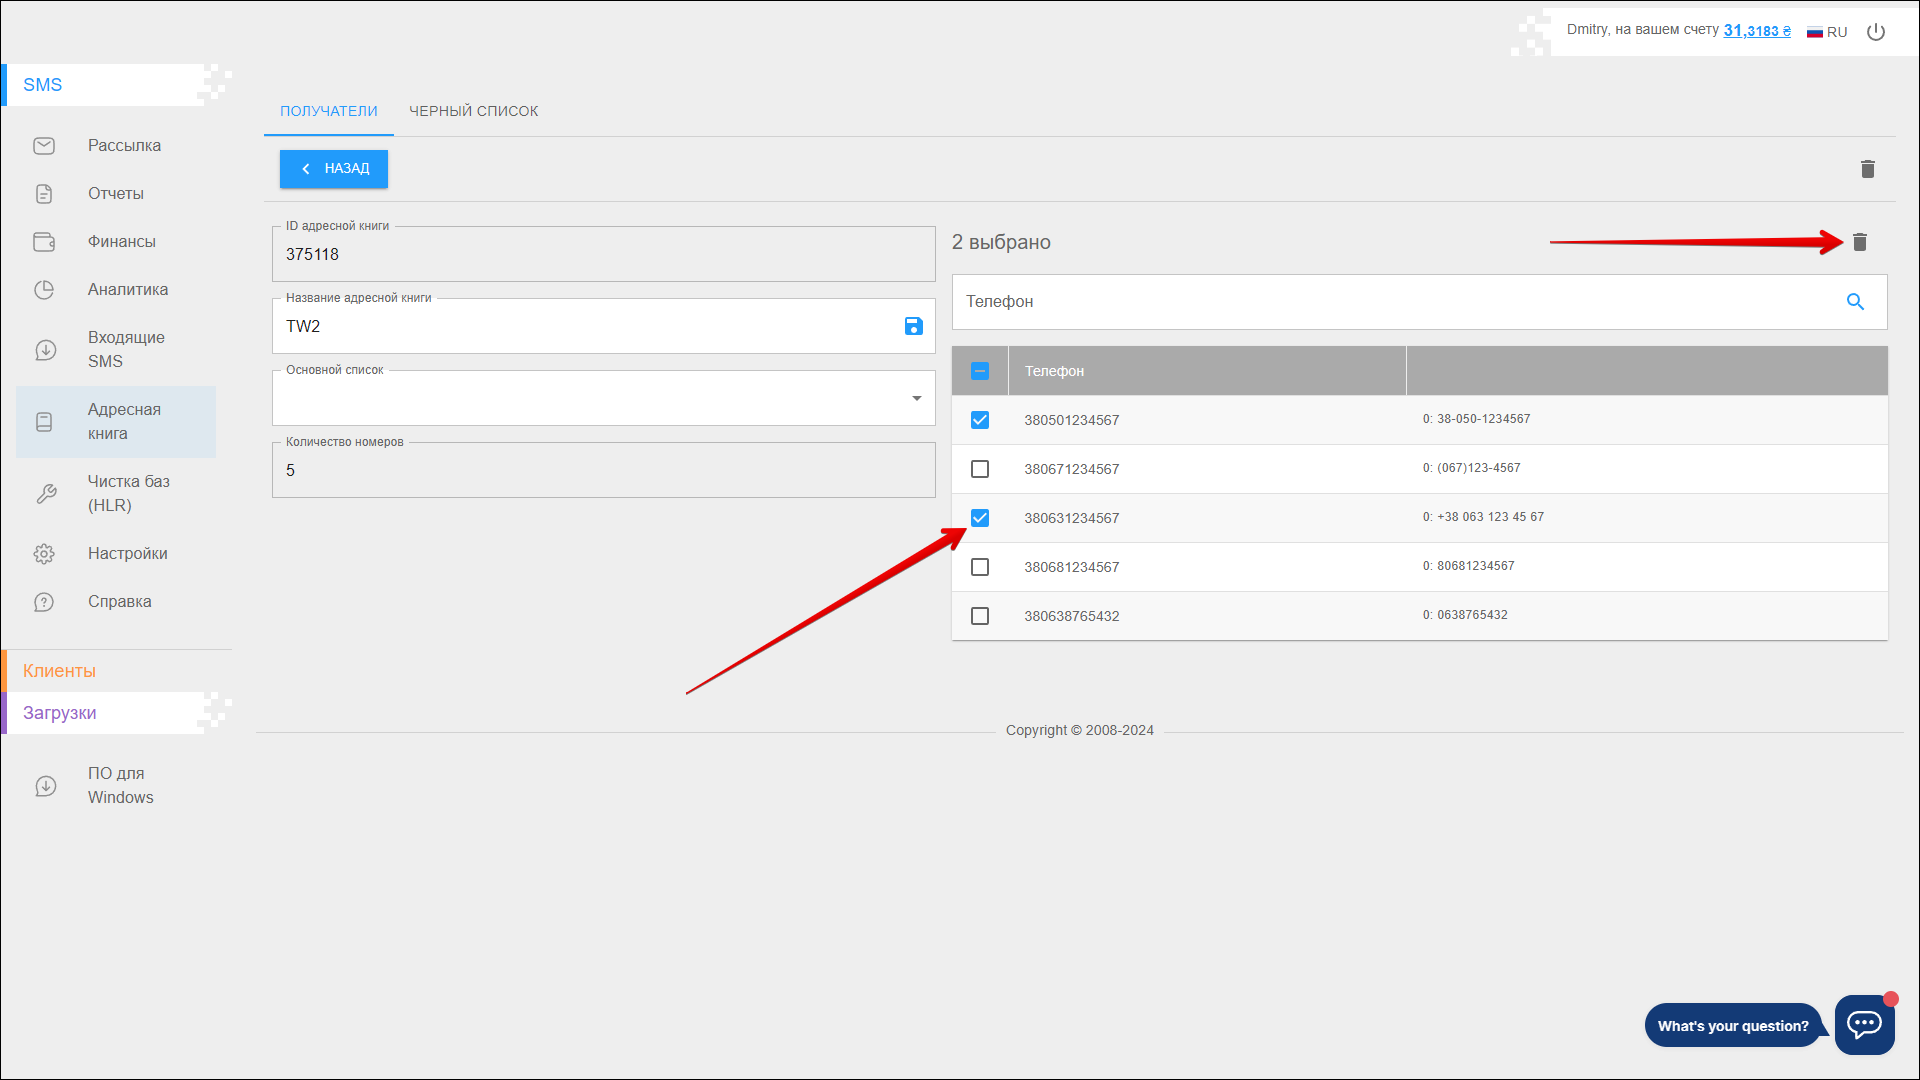Image resolution: width=1920 pixels, height=1080 pixels.
Task: Switch to the ЧЕРНЫЙ СПИСОК tab
Action: [x=473, y=111]
